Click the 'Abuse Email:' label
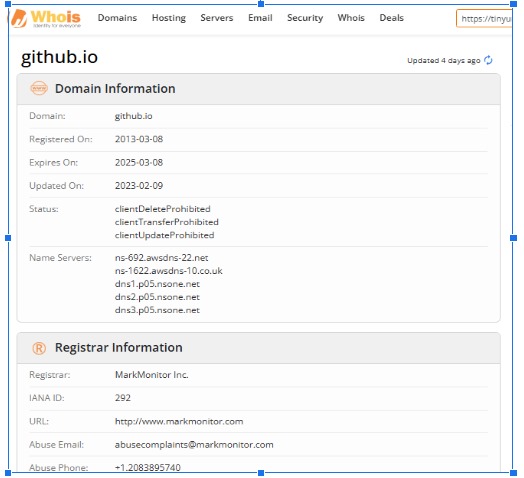 tap(56, 445)
